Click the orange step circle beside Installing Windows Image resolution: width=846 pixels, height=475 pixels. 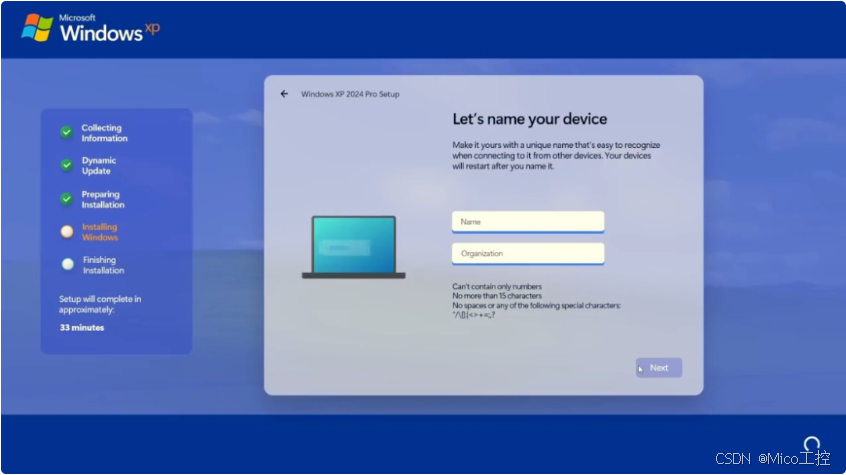coord(67,232)
